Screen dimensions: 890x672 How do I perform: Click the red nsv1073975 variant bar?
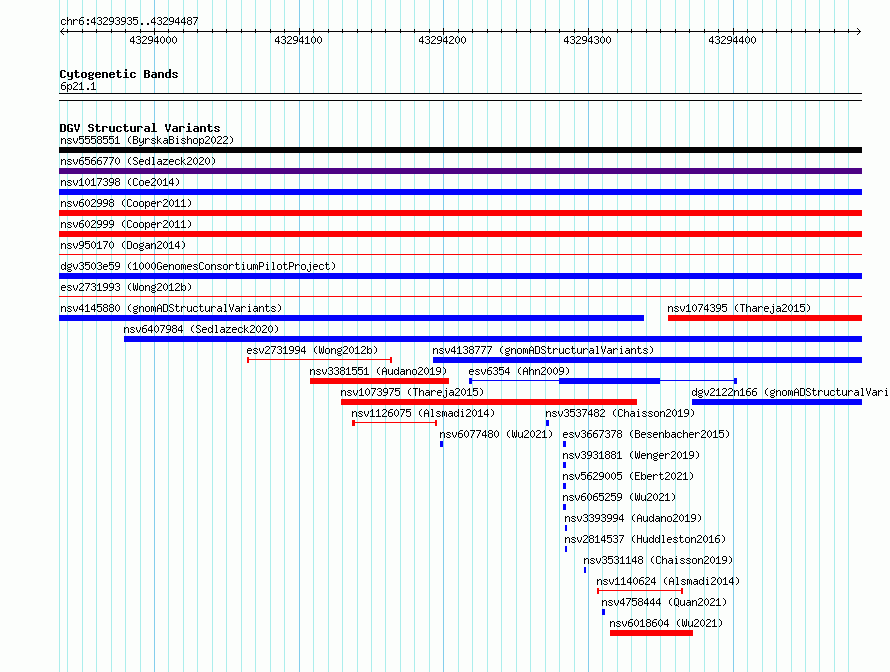coord(489,402)
